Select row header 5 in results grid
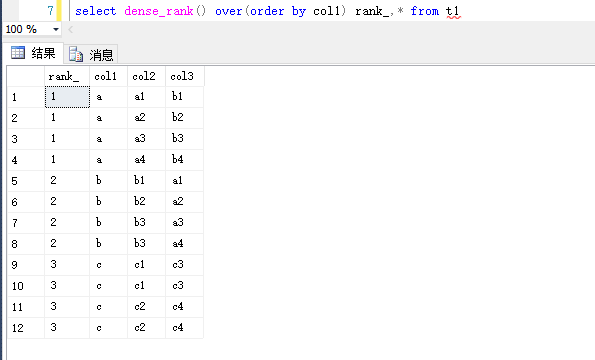Viewport: 595px width, 360px height. click(x=26, y=181)
